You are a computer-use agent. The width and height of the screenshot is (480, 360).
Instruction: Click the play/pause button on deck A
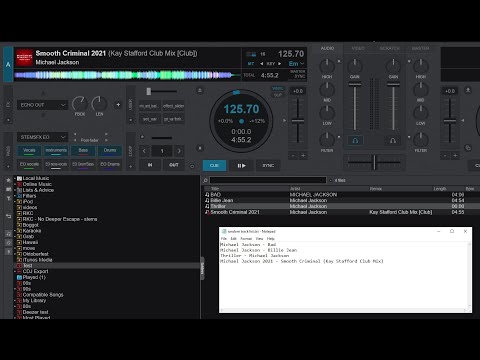(241, 165)
